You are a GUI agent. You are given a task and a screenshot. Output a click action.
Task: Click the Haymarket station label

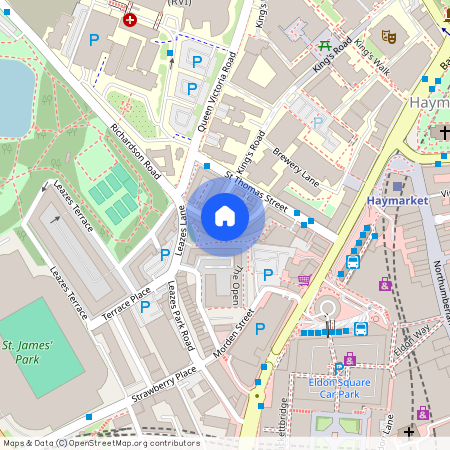pos(397,201)
